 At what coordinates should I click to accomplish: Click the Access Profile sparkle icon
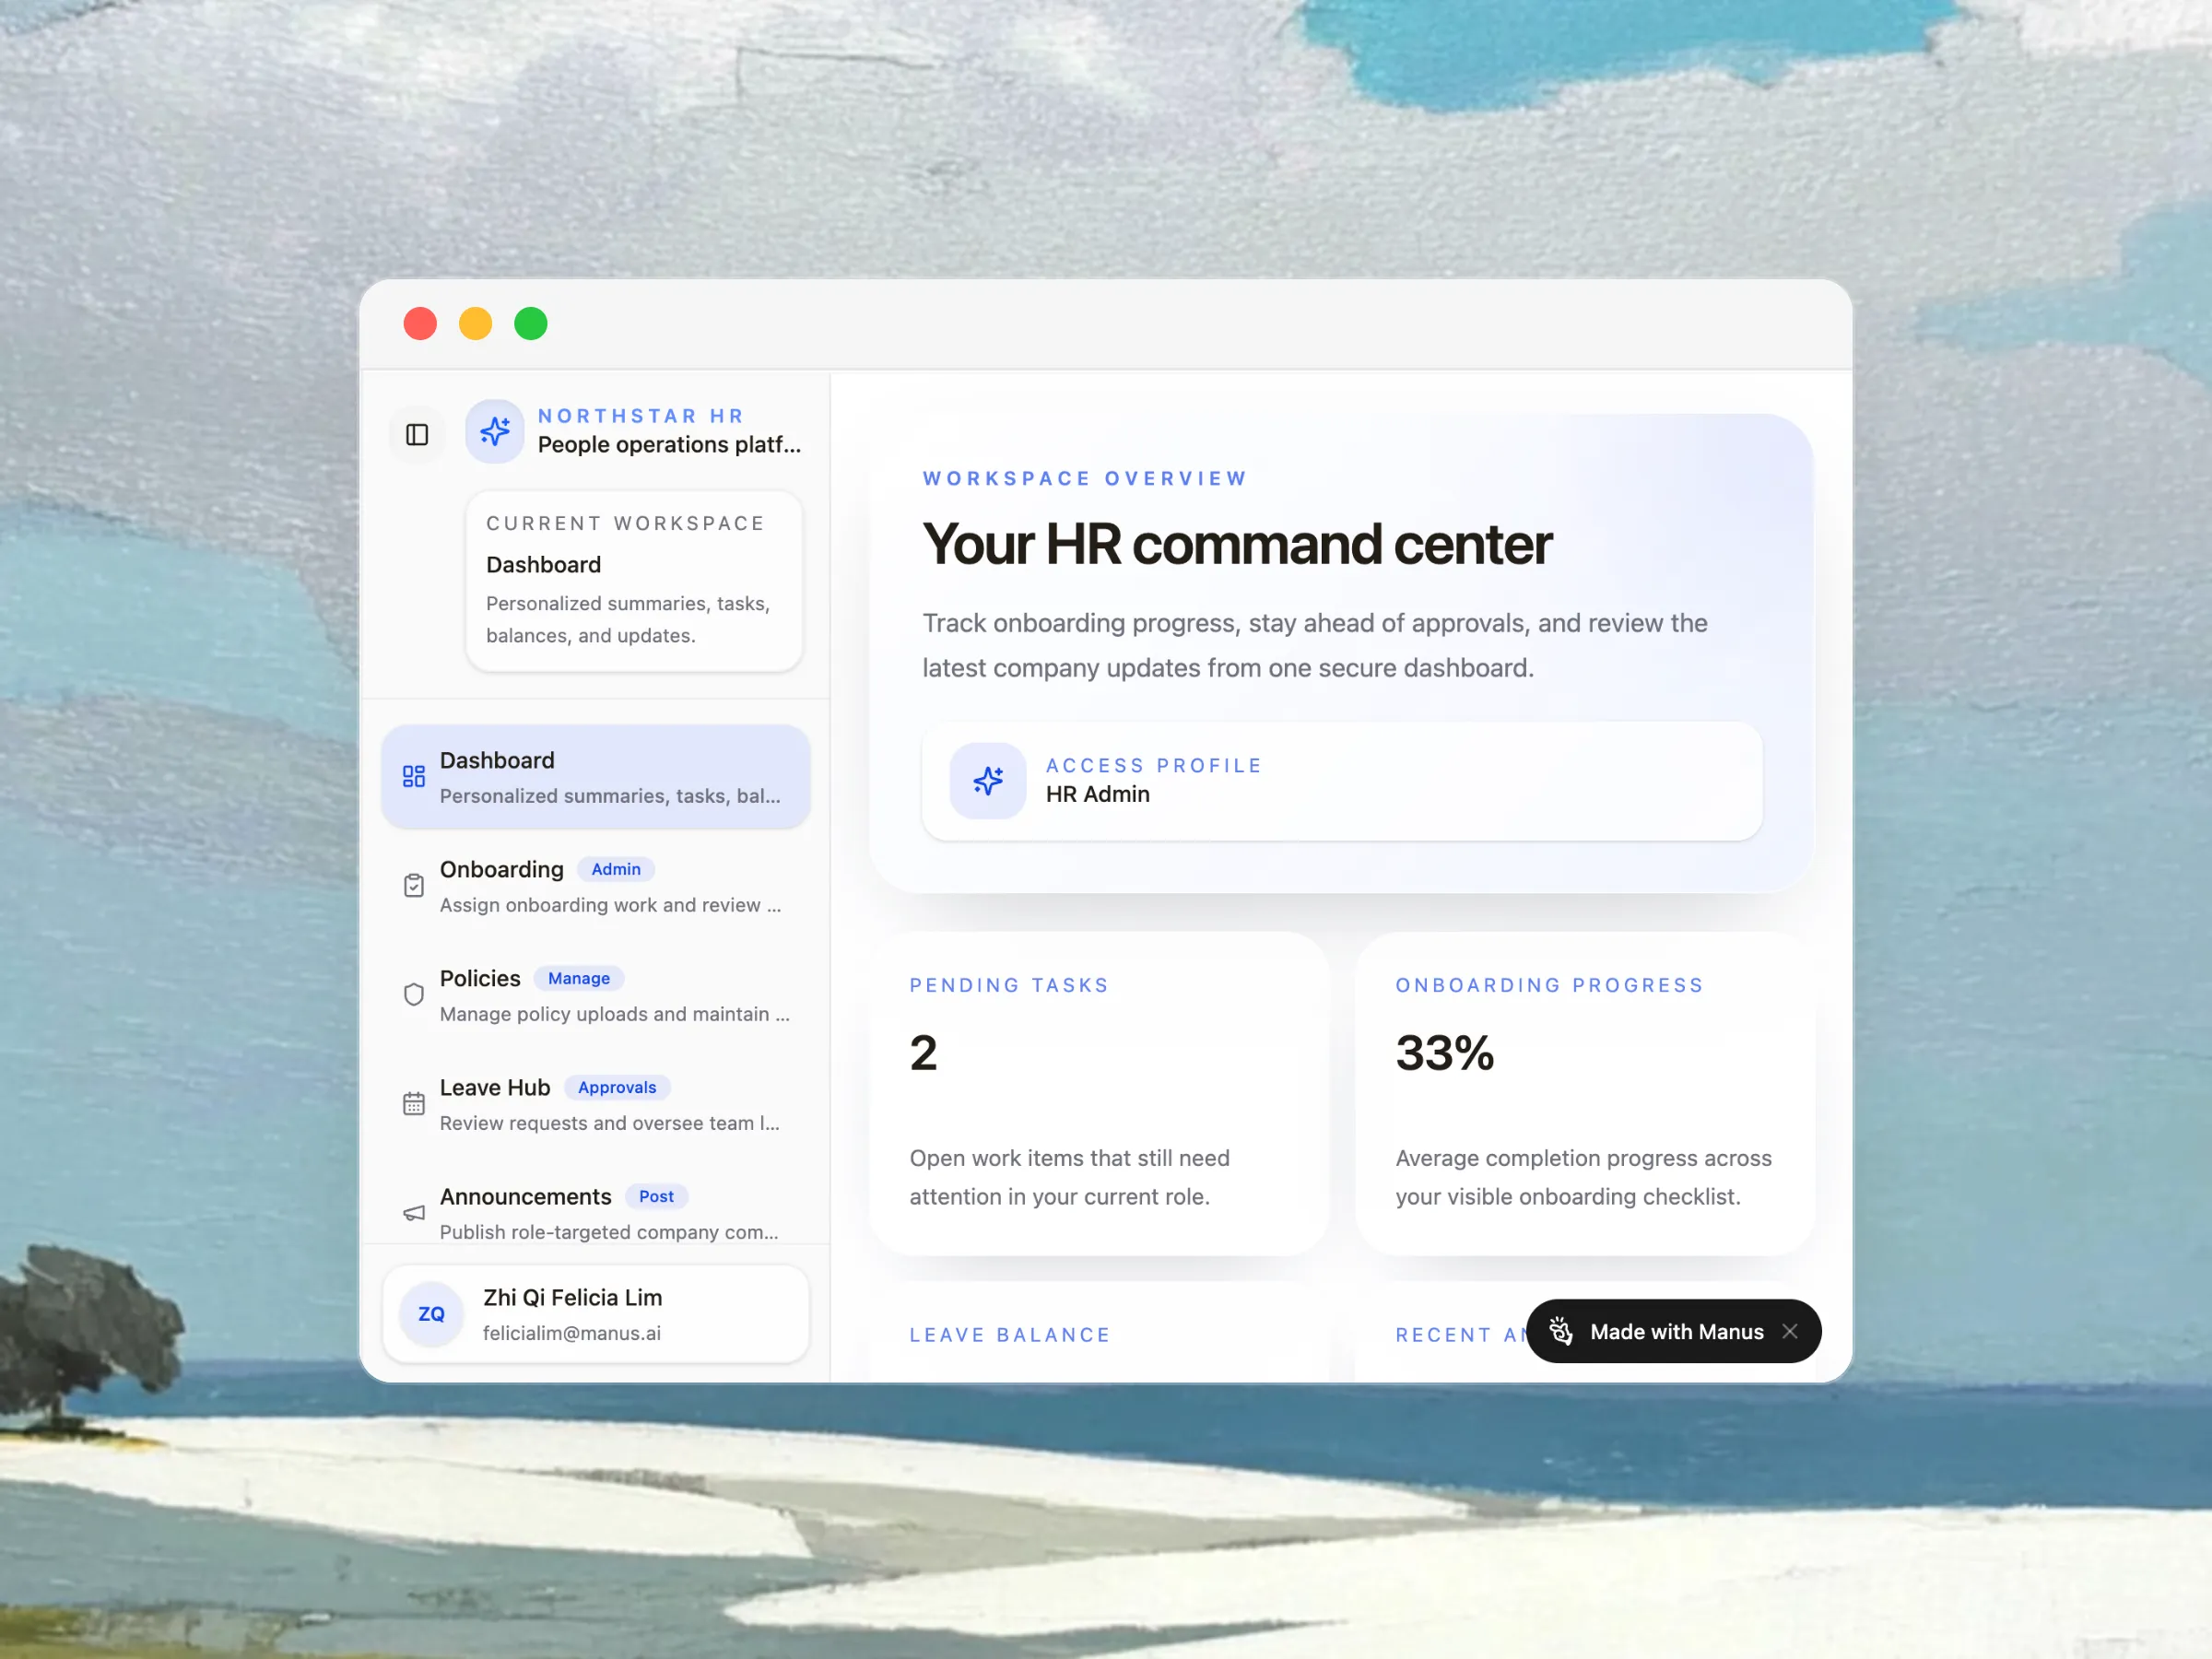pos(987,780)
